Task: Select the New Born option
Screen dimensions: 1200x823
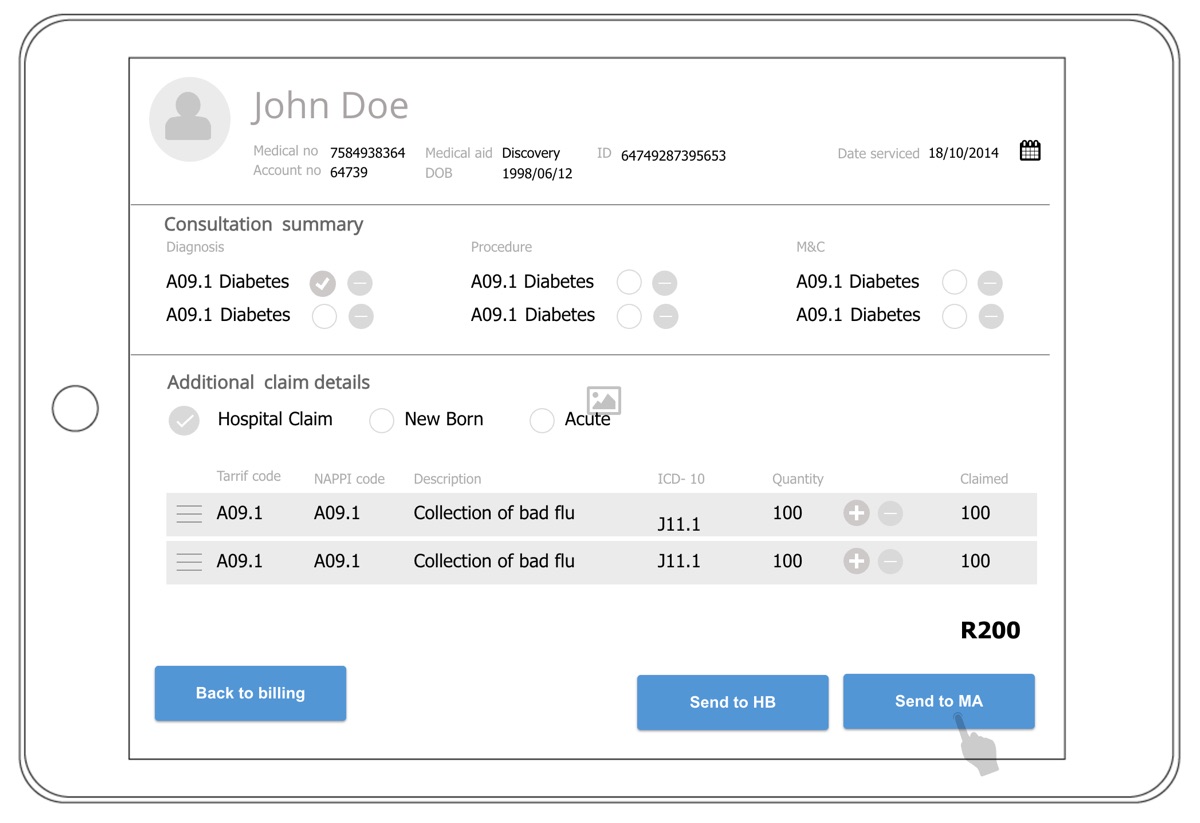Action: point(381,421)
